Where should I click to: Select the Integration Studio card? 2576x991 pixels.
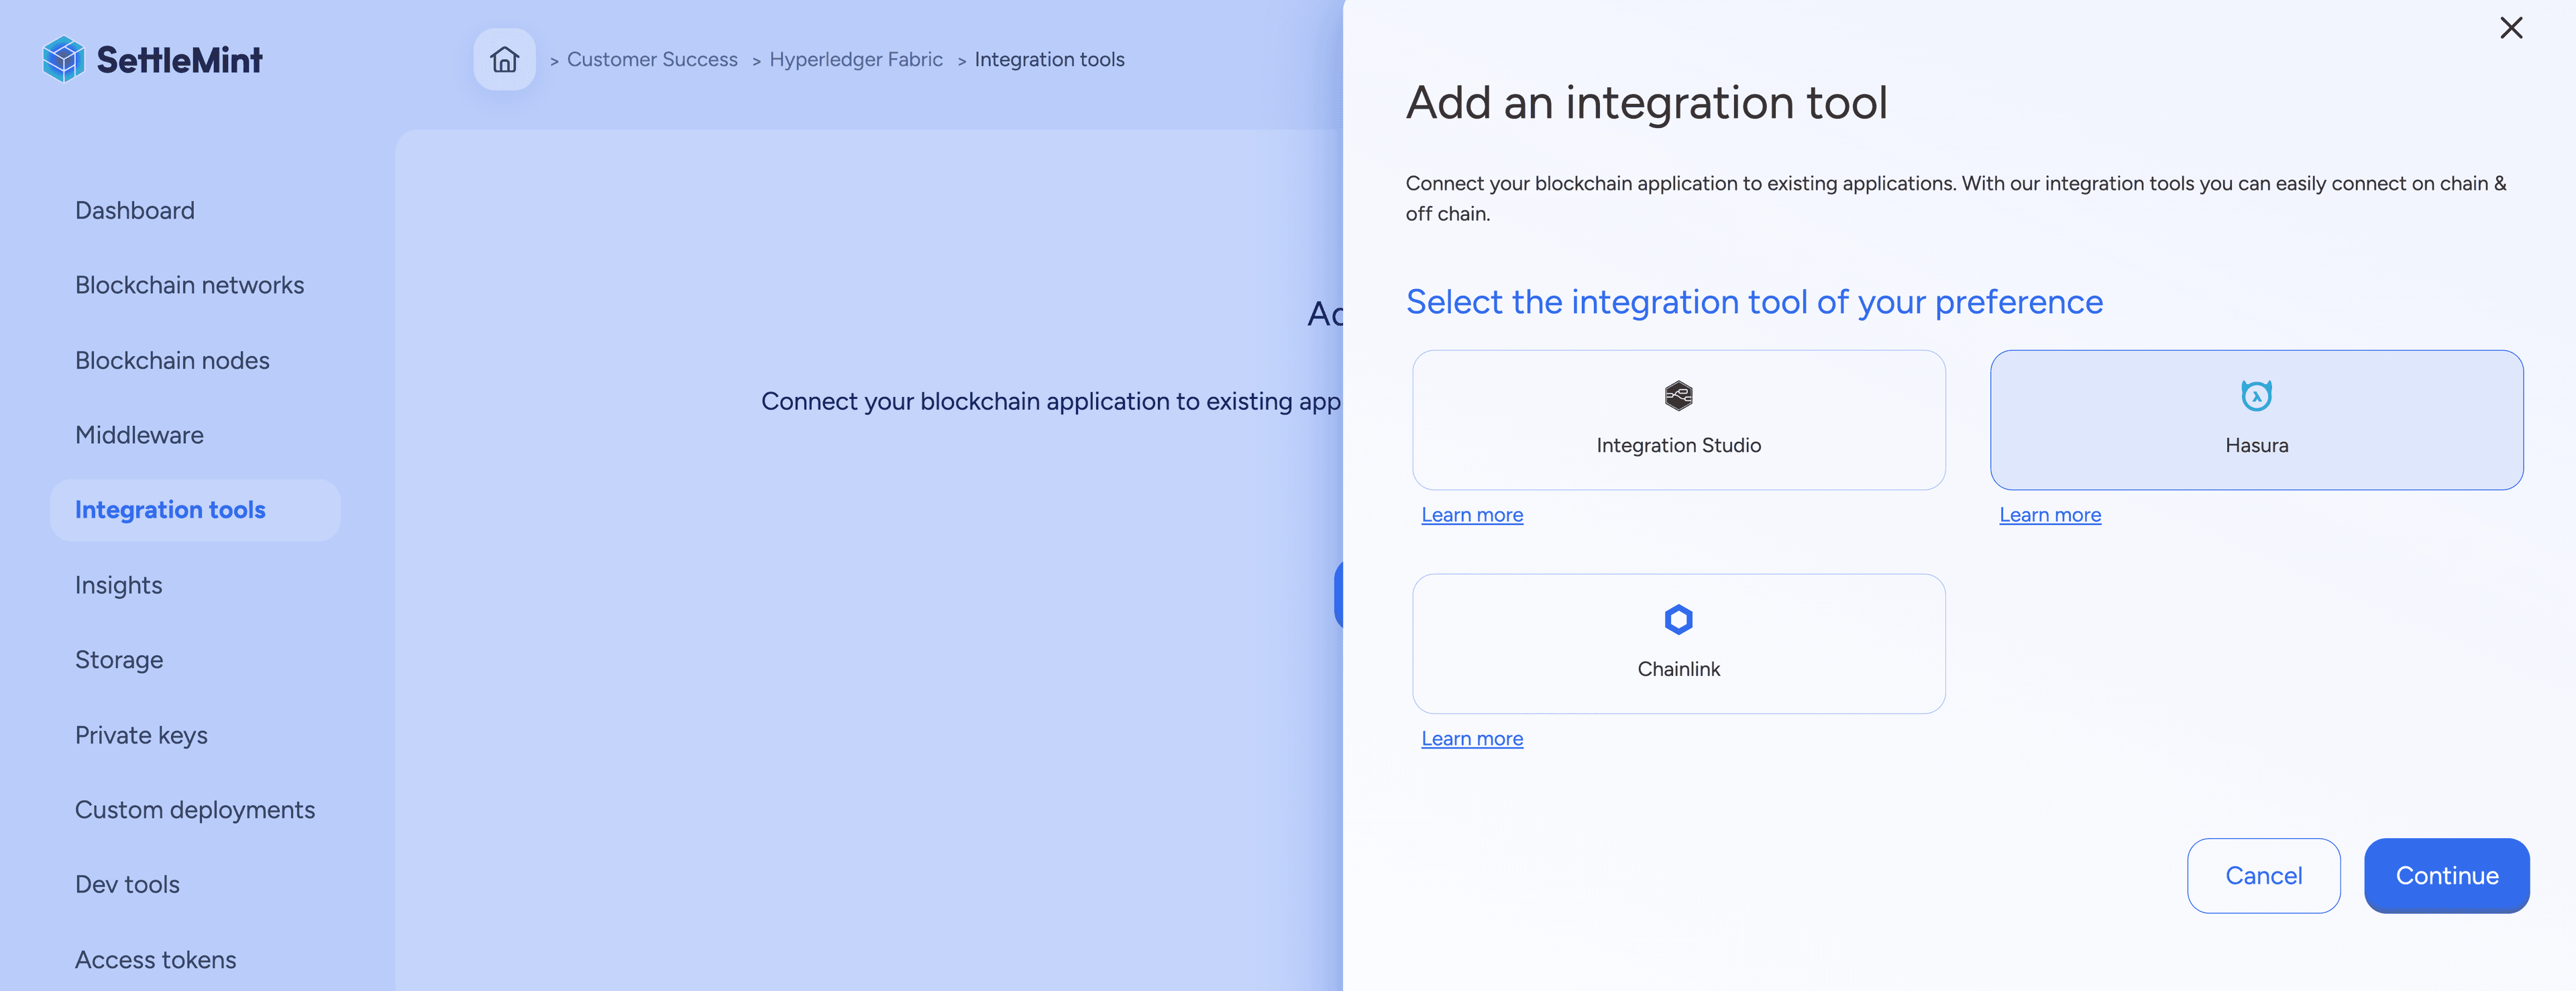click(1678, 420)
